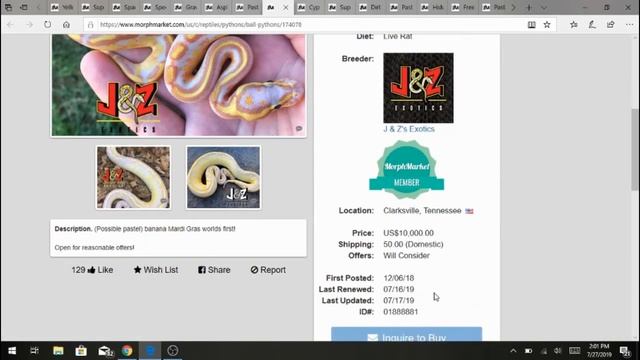Open the Reading view book icon
Screen dimensions: 640x360
pyautogui.click(x=531, y=24)
